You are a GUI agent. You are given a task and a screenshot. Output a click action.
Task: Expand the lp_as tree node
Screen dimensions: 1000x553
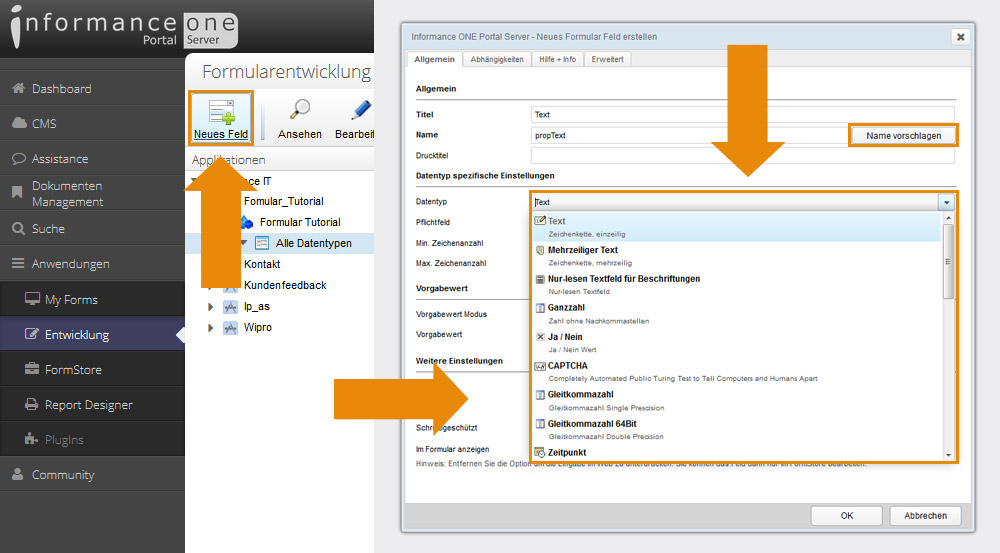point(210,307)
